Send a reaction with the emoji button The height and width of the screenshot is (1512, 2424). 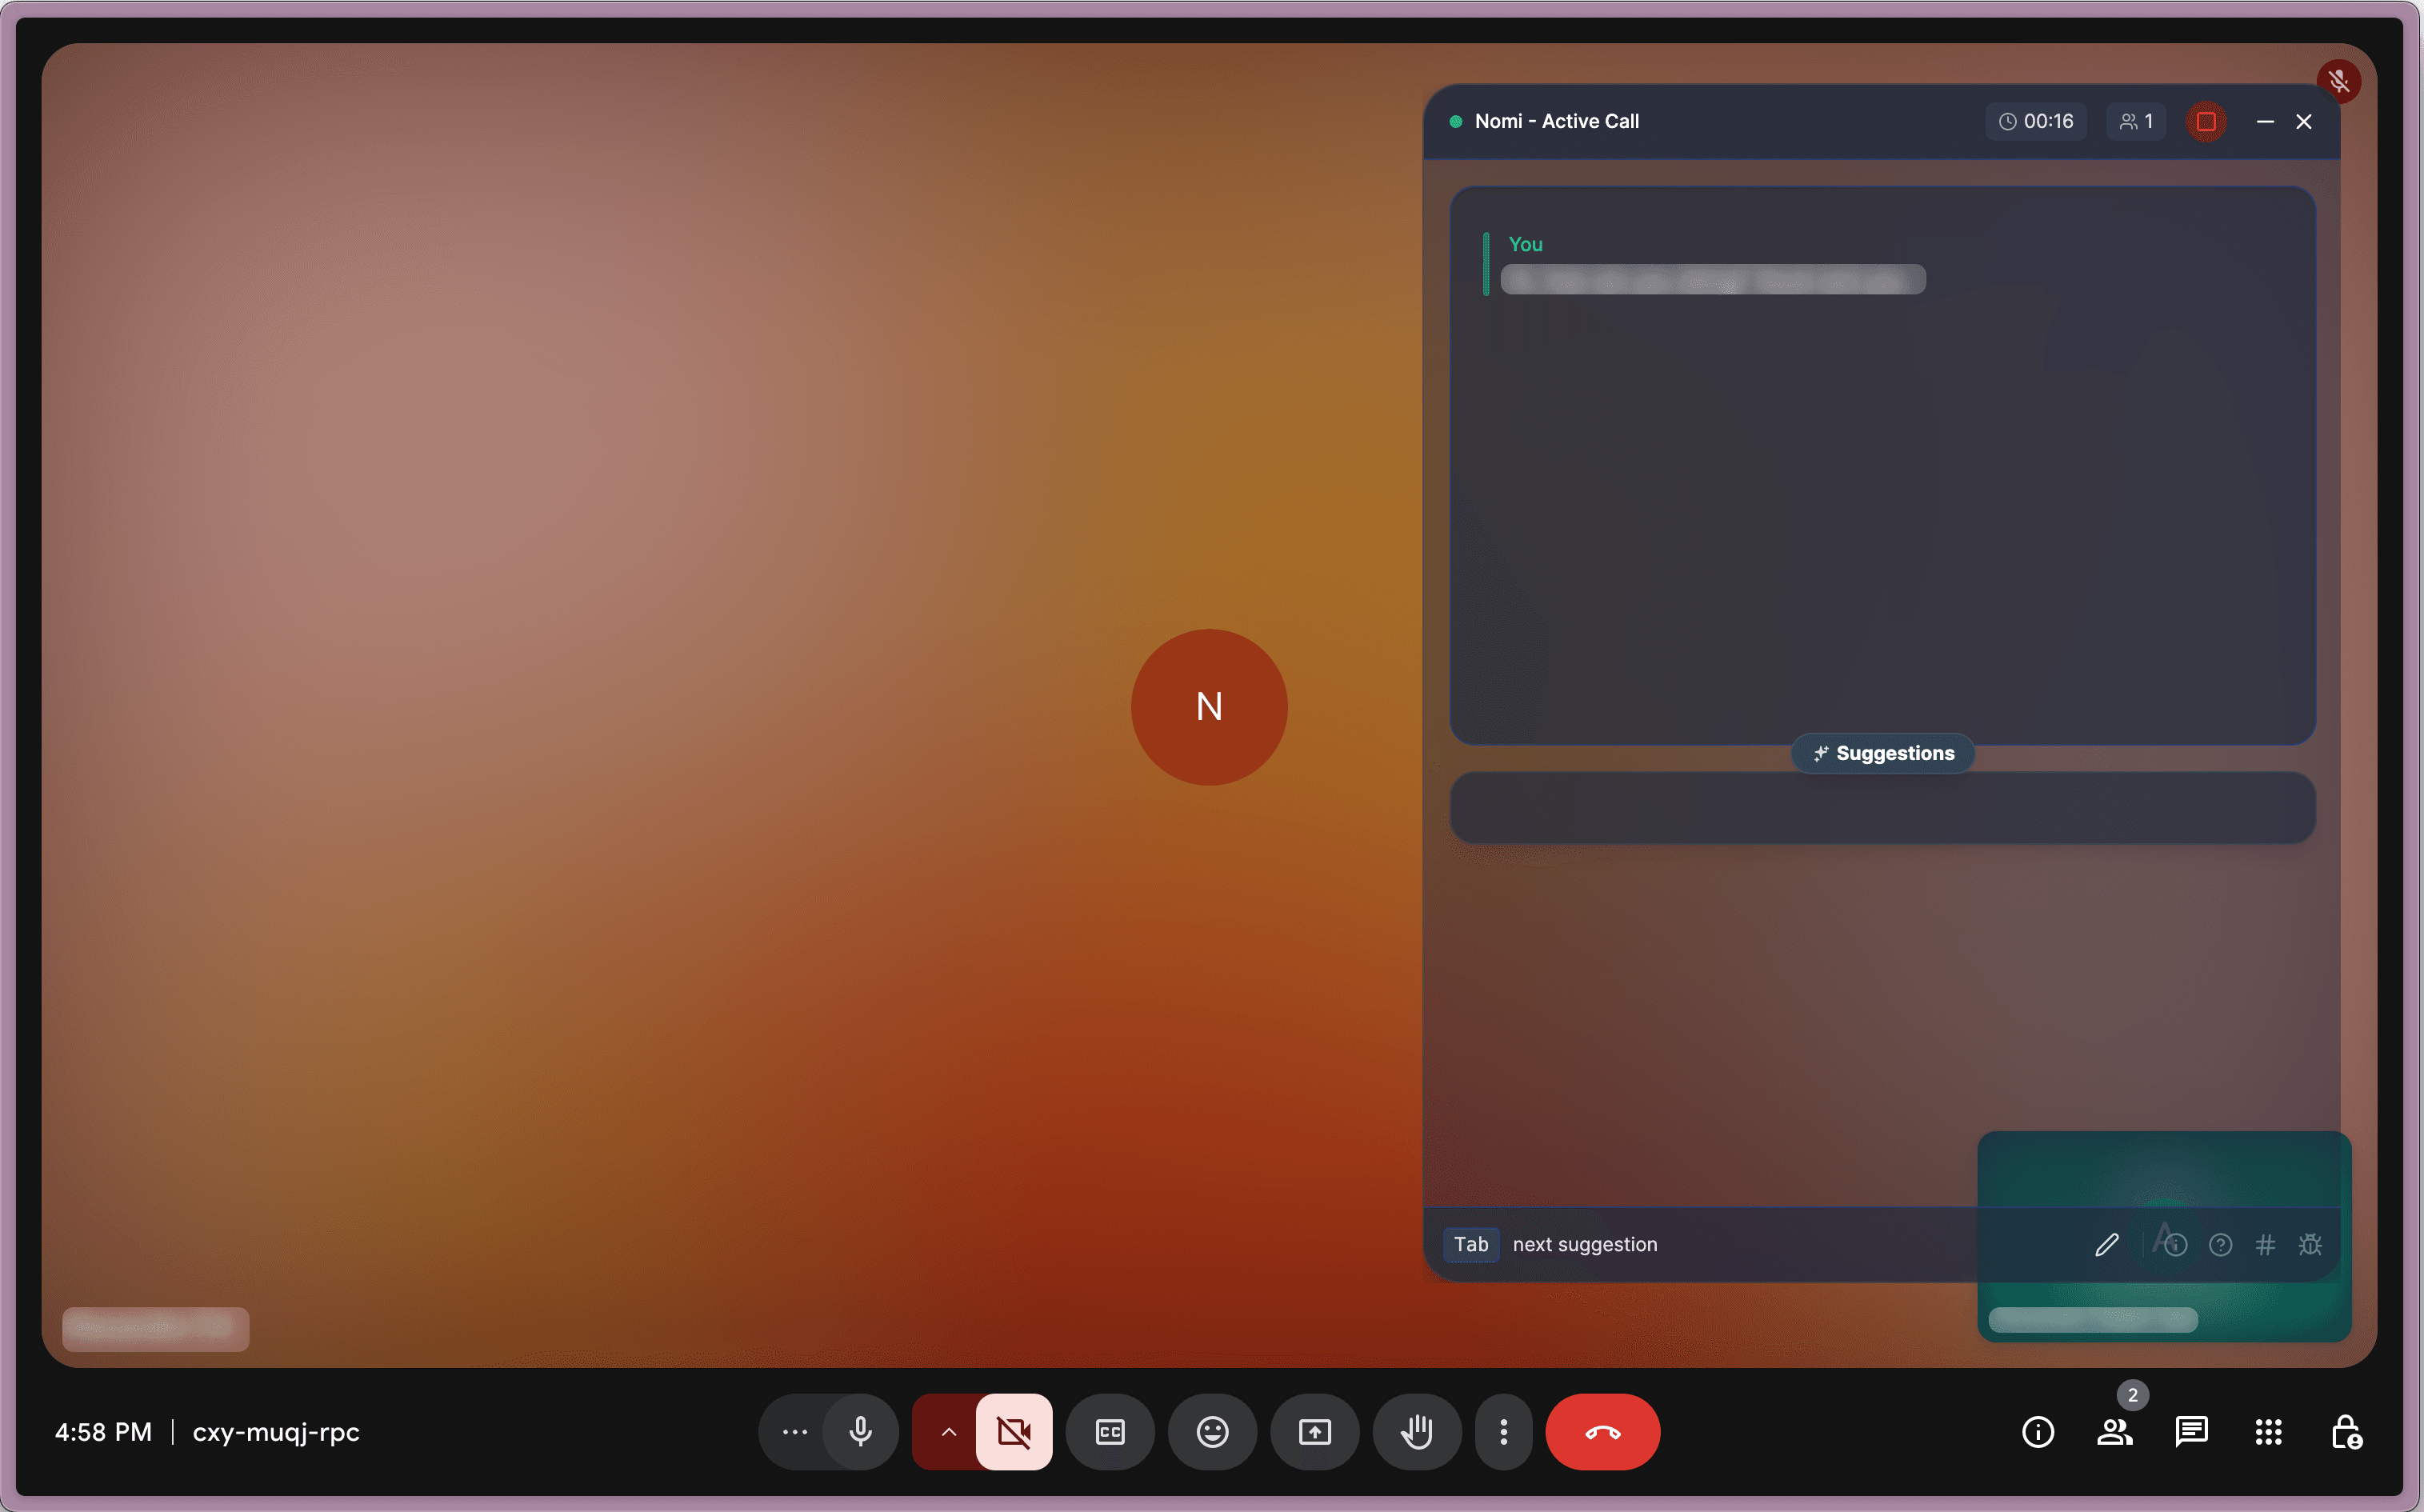tap(1212, 1432)
